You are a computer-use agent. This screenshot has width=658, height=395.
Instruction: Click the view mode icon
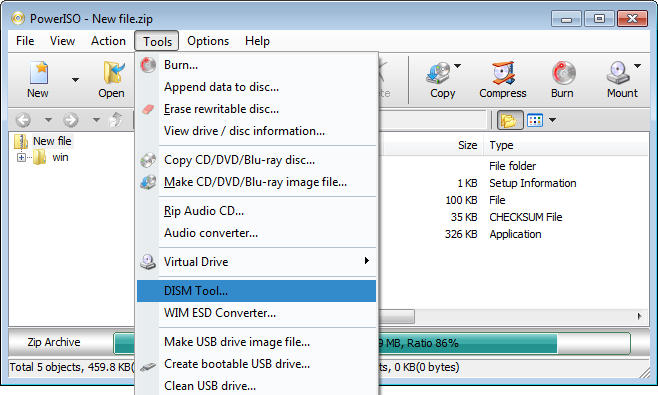tap(535, 120)
